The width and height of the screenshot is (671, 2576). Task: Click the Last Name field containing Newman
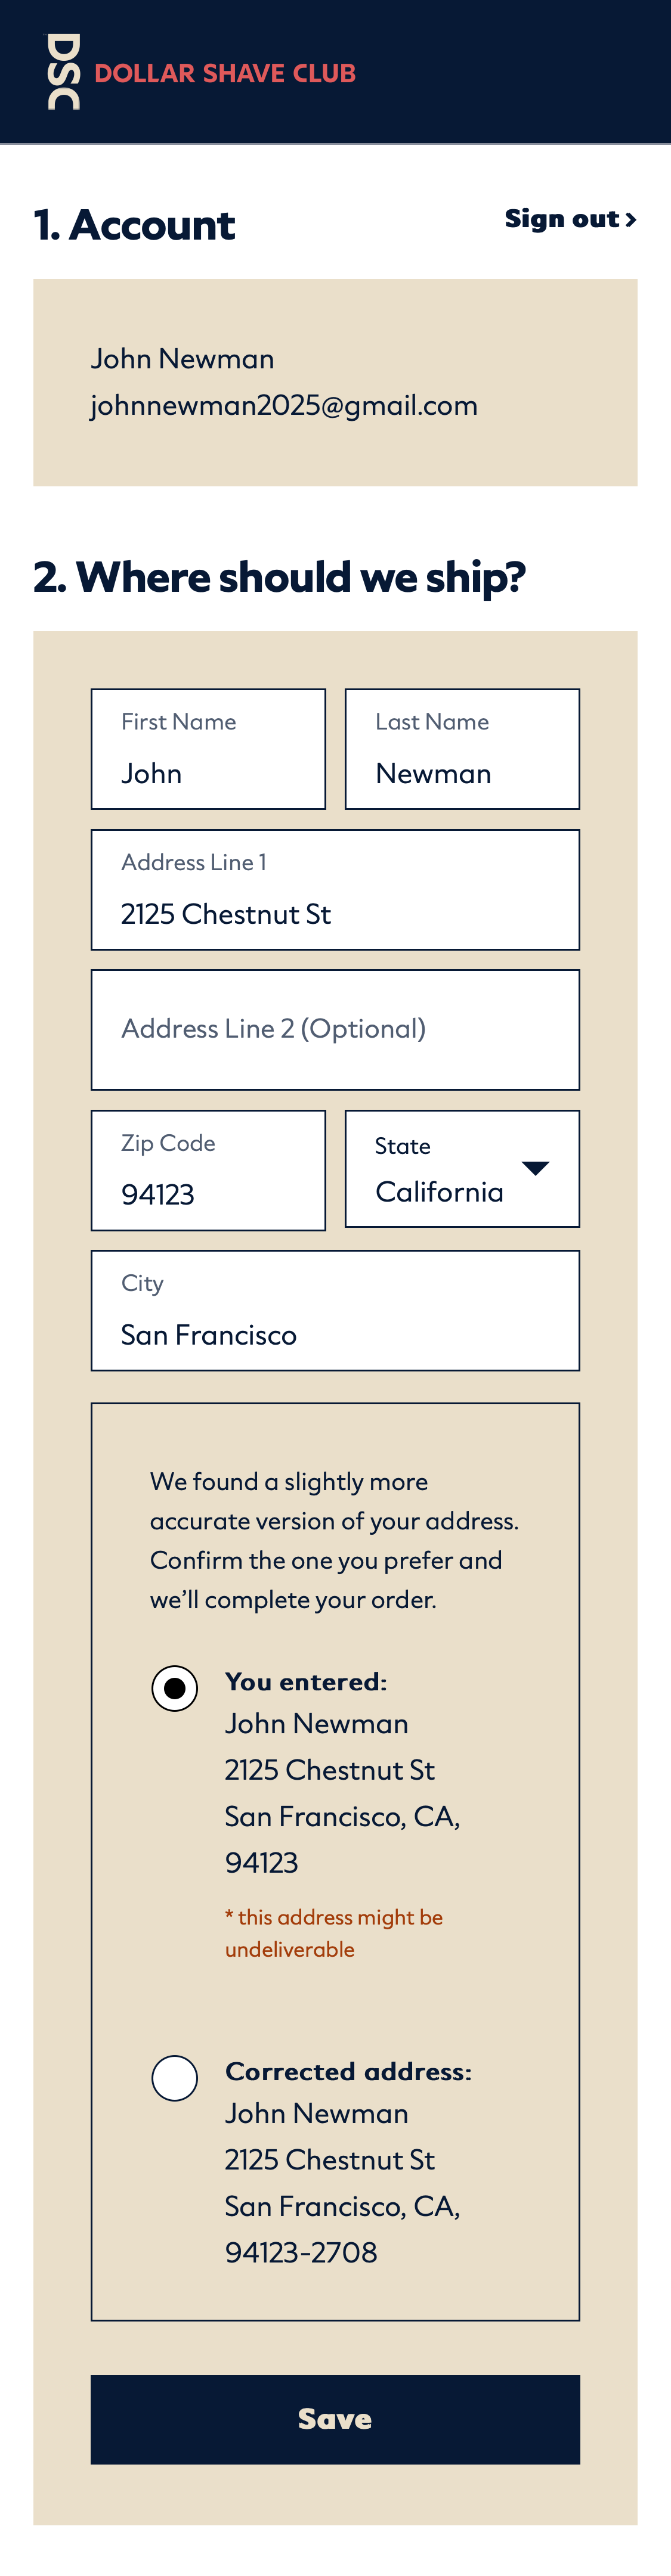462,748
